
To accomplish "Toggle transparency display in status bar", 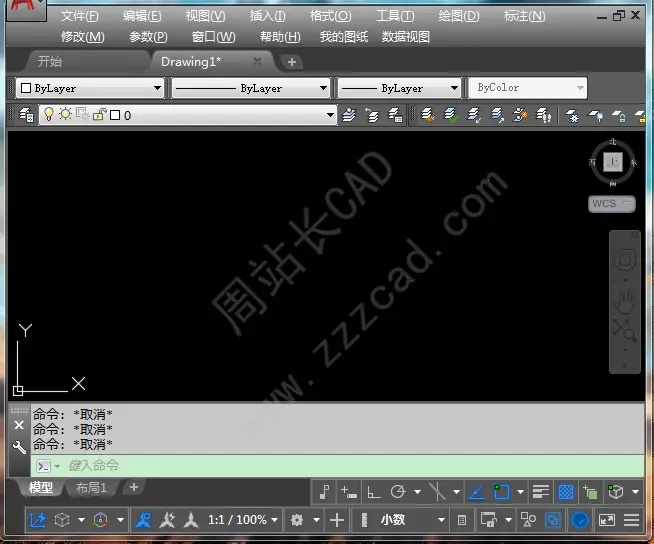I will tap(566, 492).
